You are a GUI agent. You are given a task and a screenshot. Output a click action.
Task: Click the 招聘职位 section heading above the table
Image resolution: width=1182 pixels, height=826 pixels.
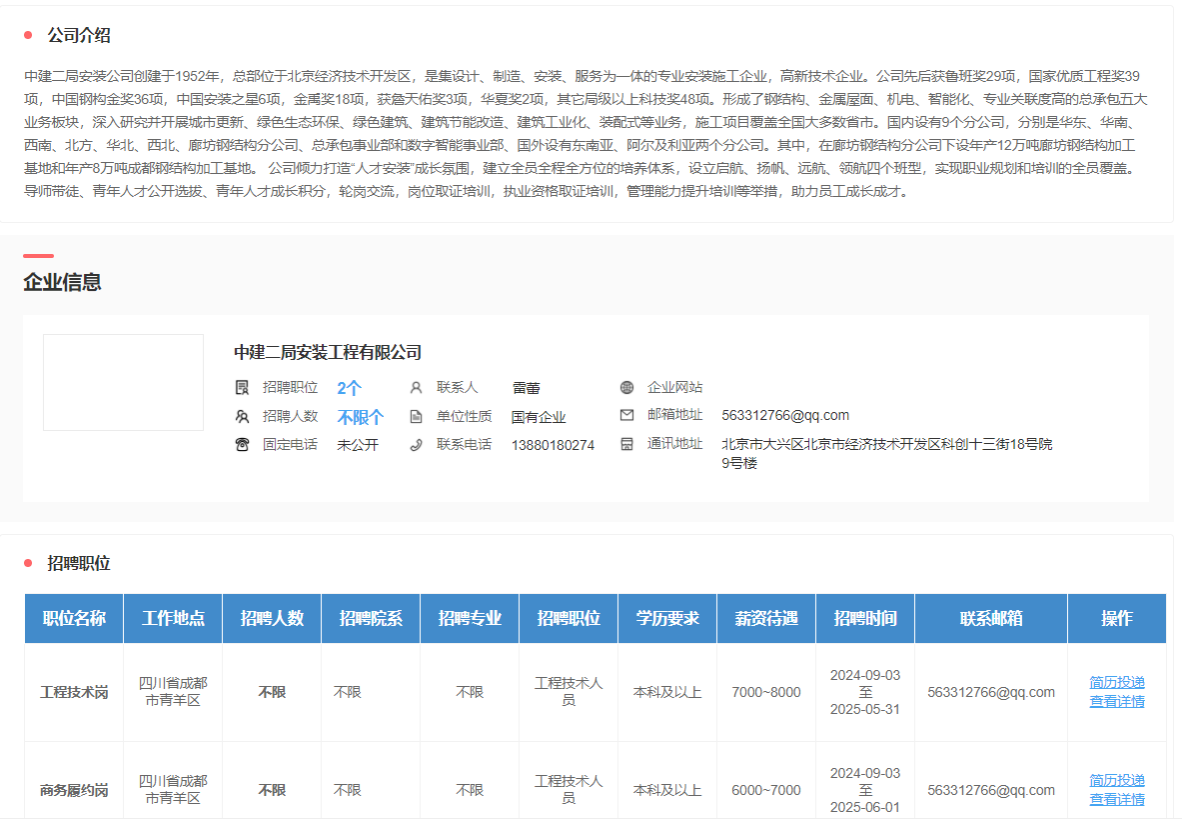tap(79, 564)
